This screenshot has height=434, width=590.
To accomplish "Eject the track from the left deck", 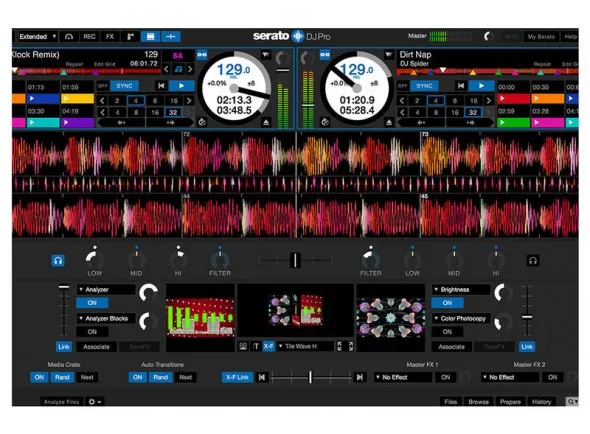I will (266, 122).
